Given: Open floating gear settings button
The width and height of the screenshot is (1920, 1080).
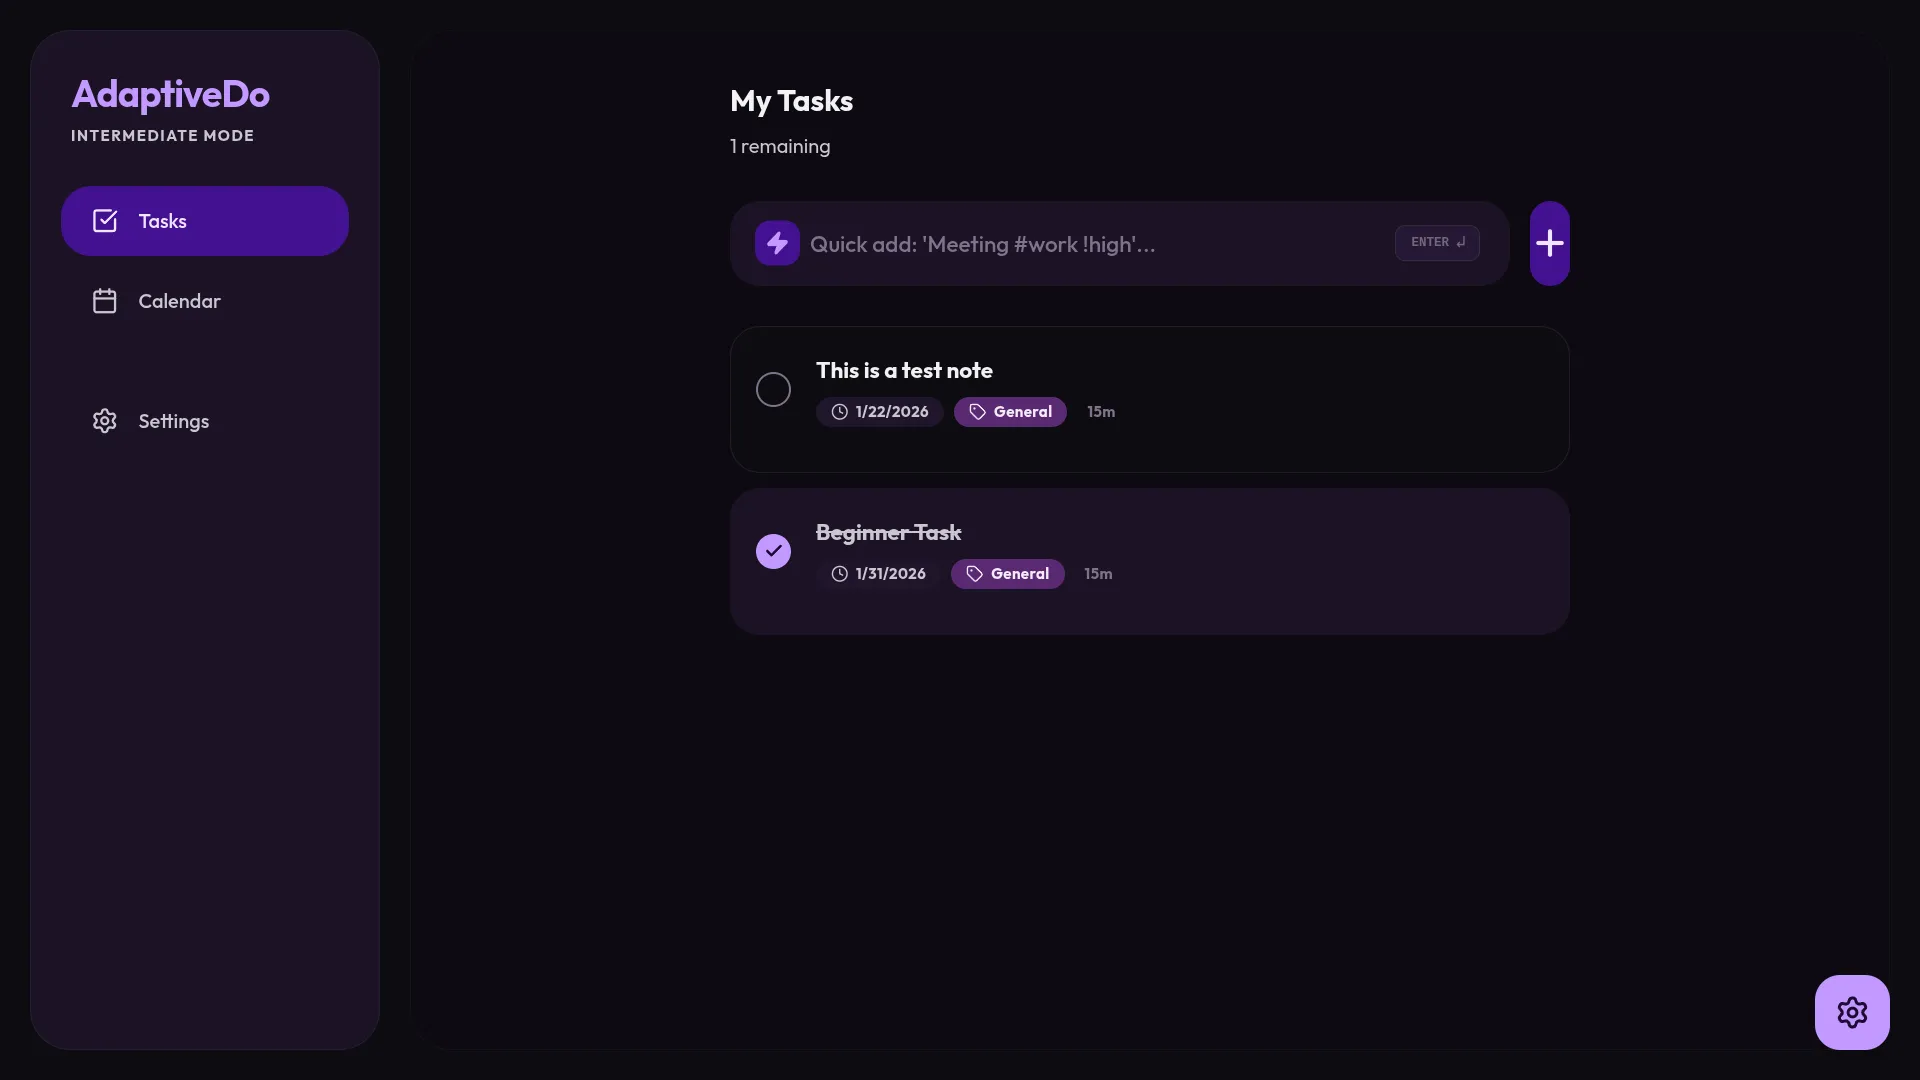Looking at the screenshot, I should click(x=1851, y=1012).
